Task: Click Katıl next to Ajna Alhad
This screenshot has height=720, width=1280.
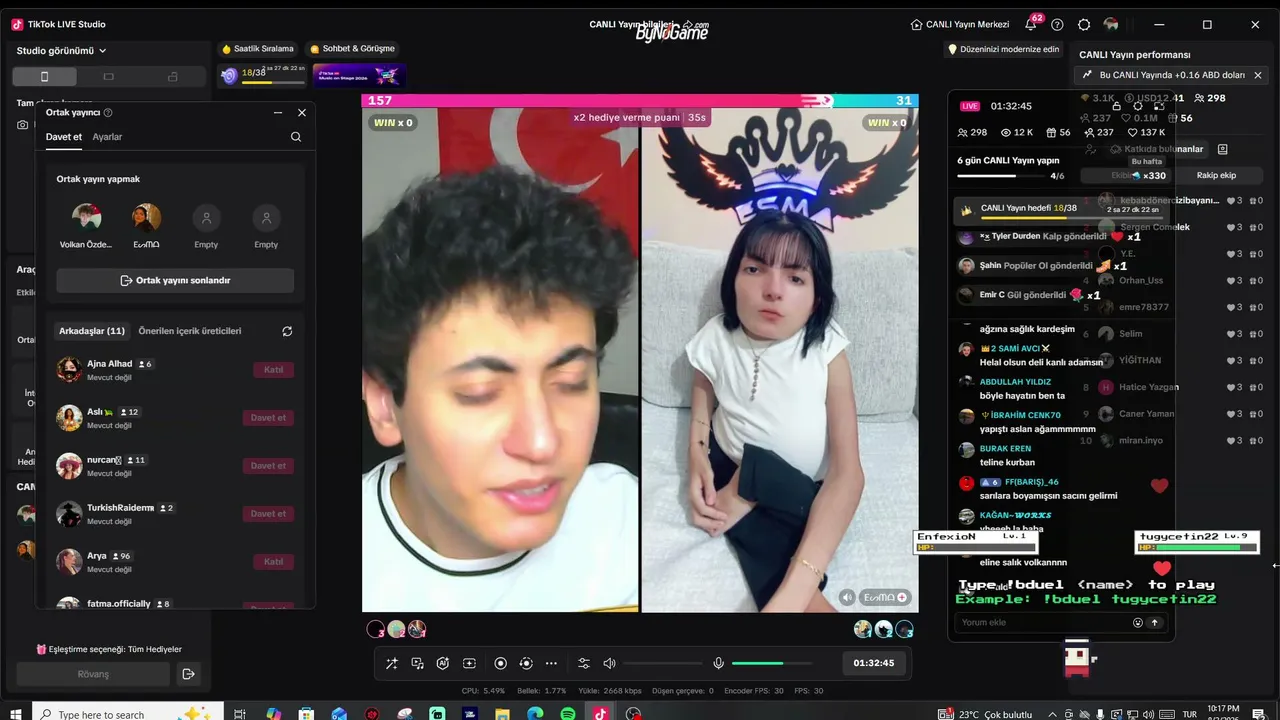Action: [x=273, y=370]
